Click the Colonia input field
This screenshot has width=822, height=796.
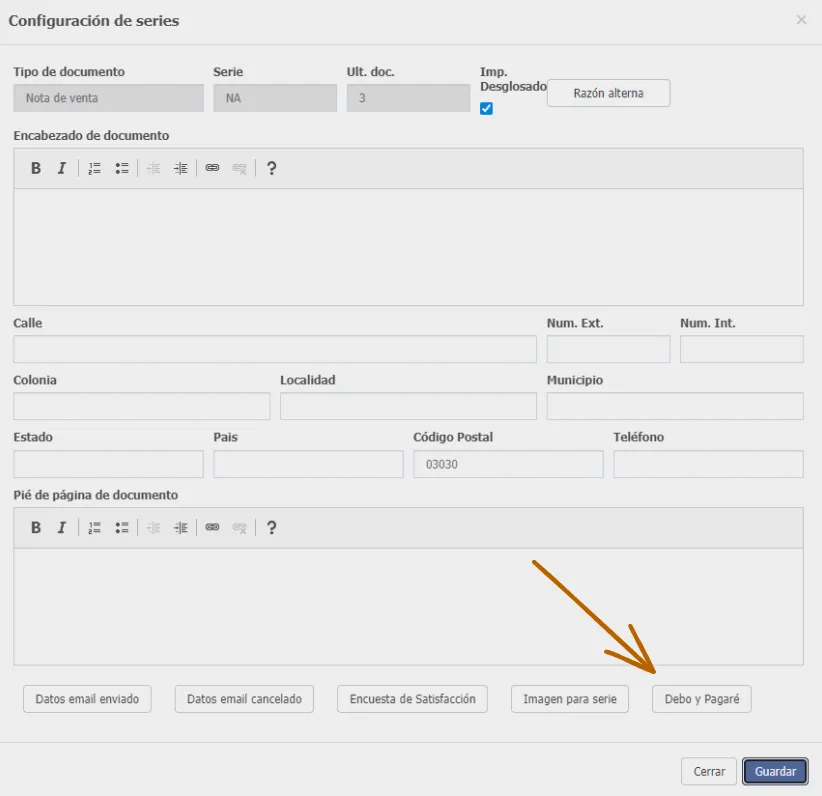pyautogui.click(x=142, y=406)
